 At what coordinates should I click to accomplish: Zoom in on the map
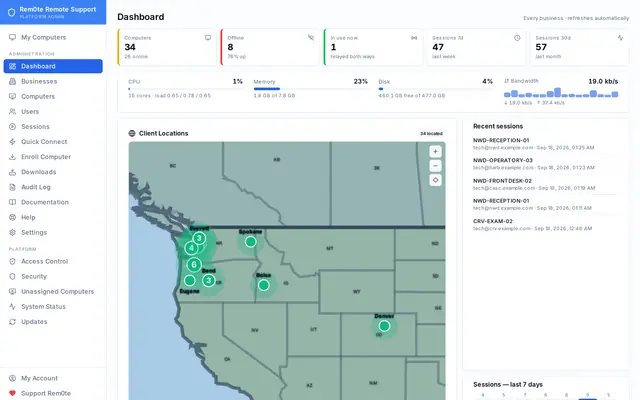click(x=436, y=151)
